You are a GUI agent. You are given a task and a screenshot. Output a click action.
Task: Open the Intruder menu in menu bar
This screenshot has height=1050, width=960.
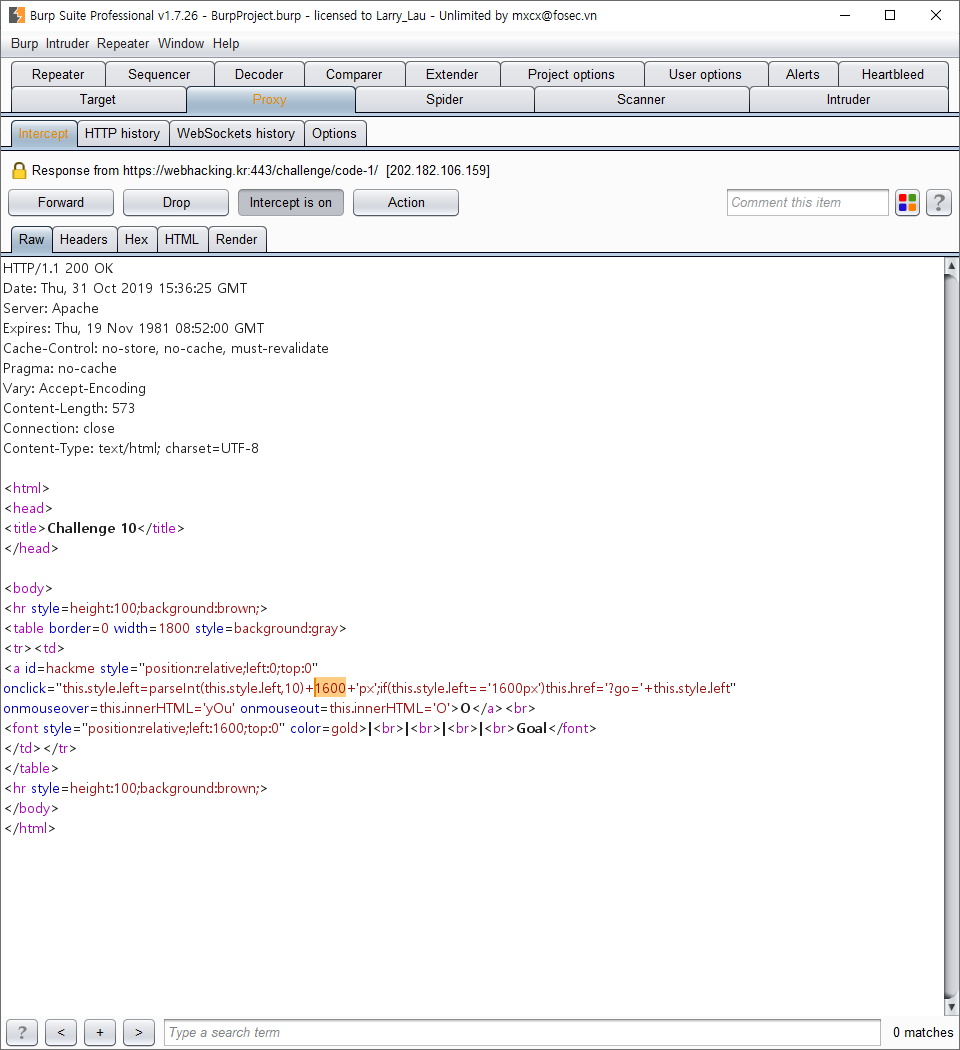[67, 44]
